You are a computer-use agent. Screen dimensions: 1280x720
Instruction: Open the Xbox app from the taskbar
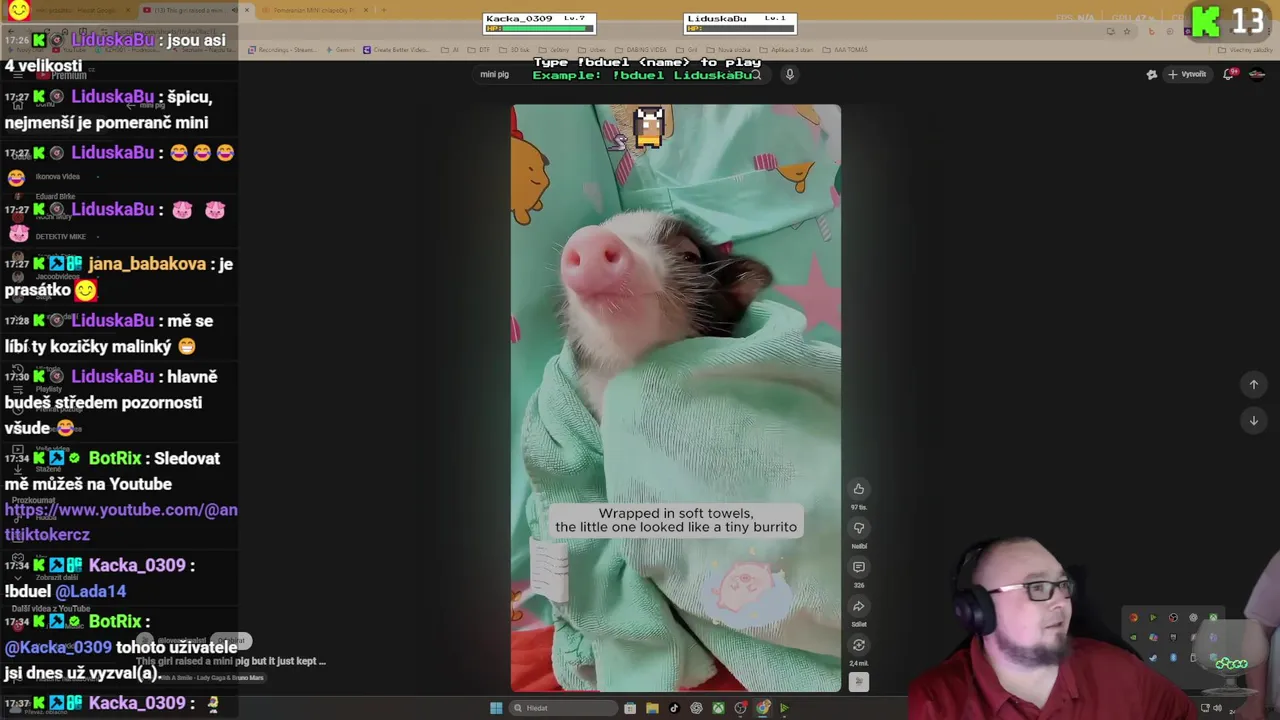pyautogui.click(x=718, y=708)
